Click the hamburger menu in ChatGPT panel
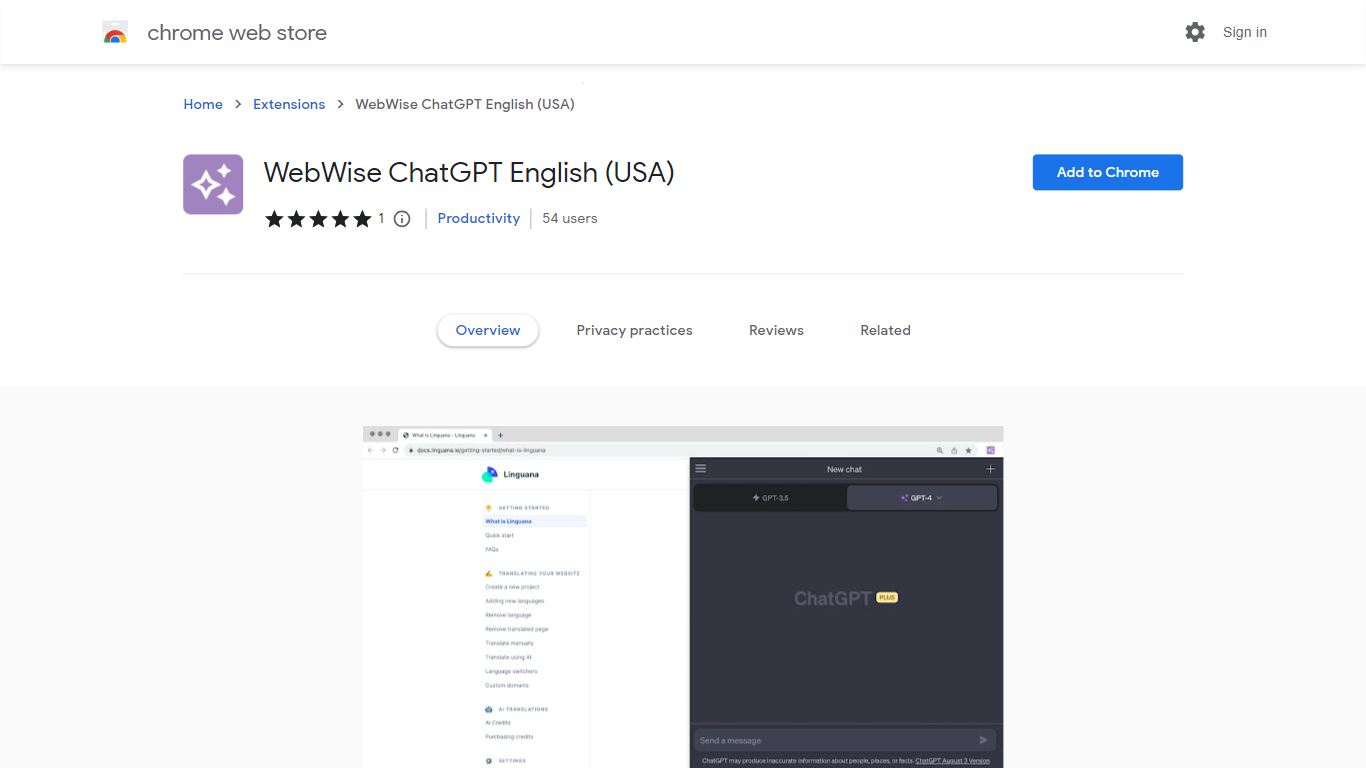The height and width of the screenshot is (768, 1366). point(701,469)
